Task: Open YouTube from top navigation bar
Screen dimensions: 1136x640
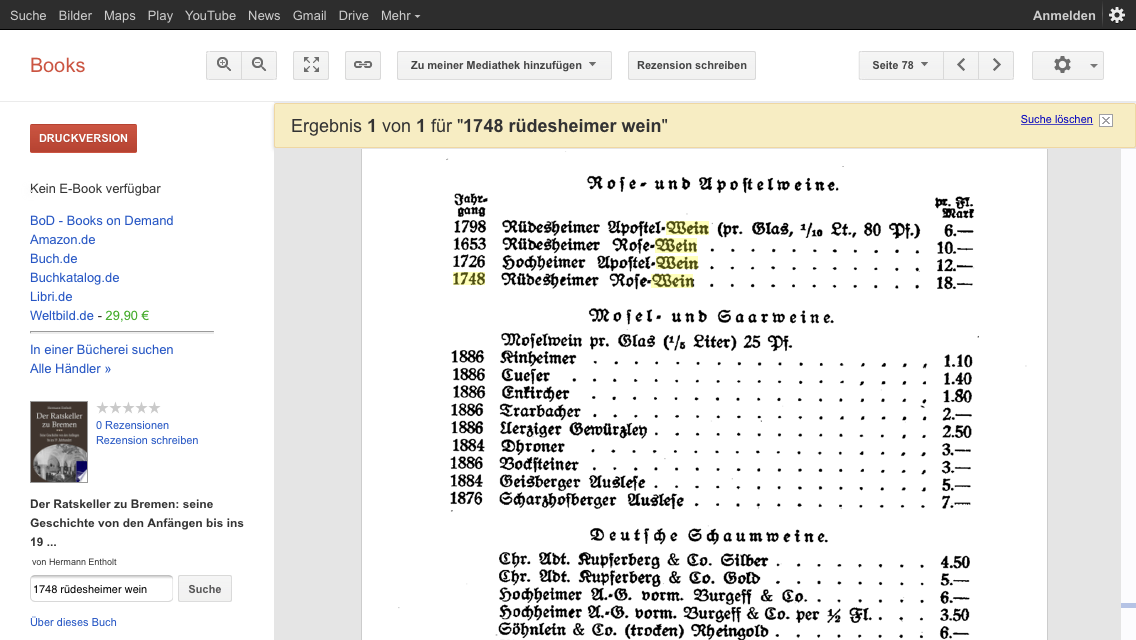Action: [x=210, y=15]
